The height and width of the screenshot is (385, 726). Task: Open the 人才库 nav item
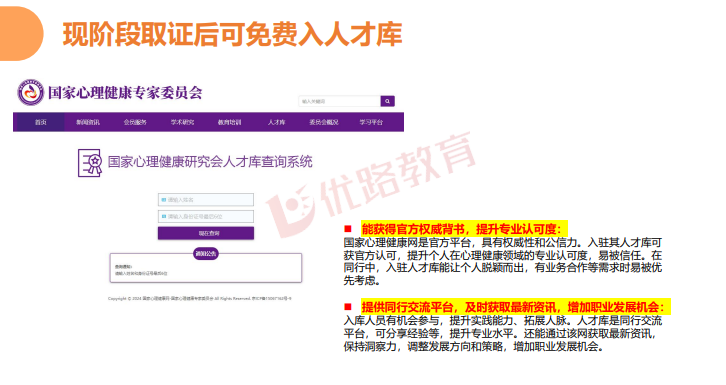coord(276,122)
